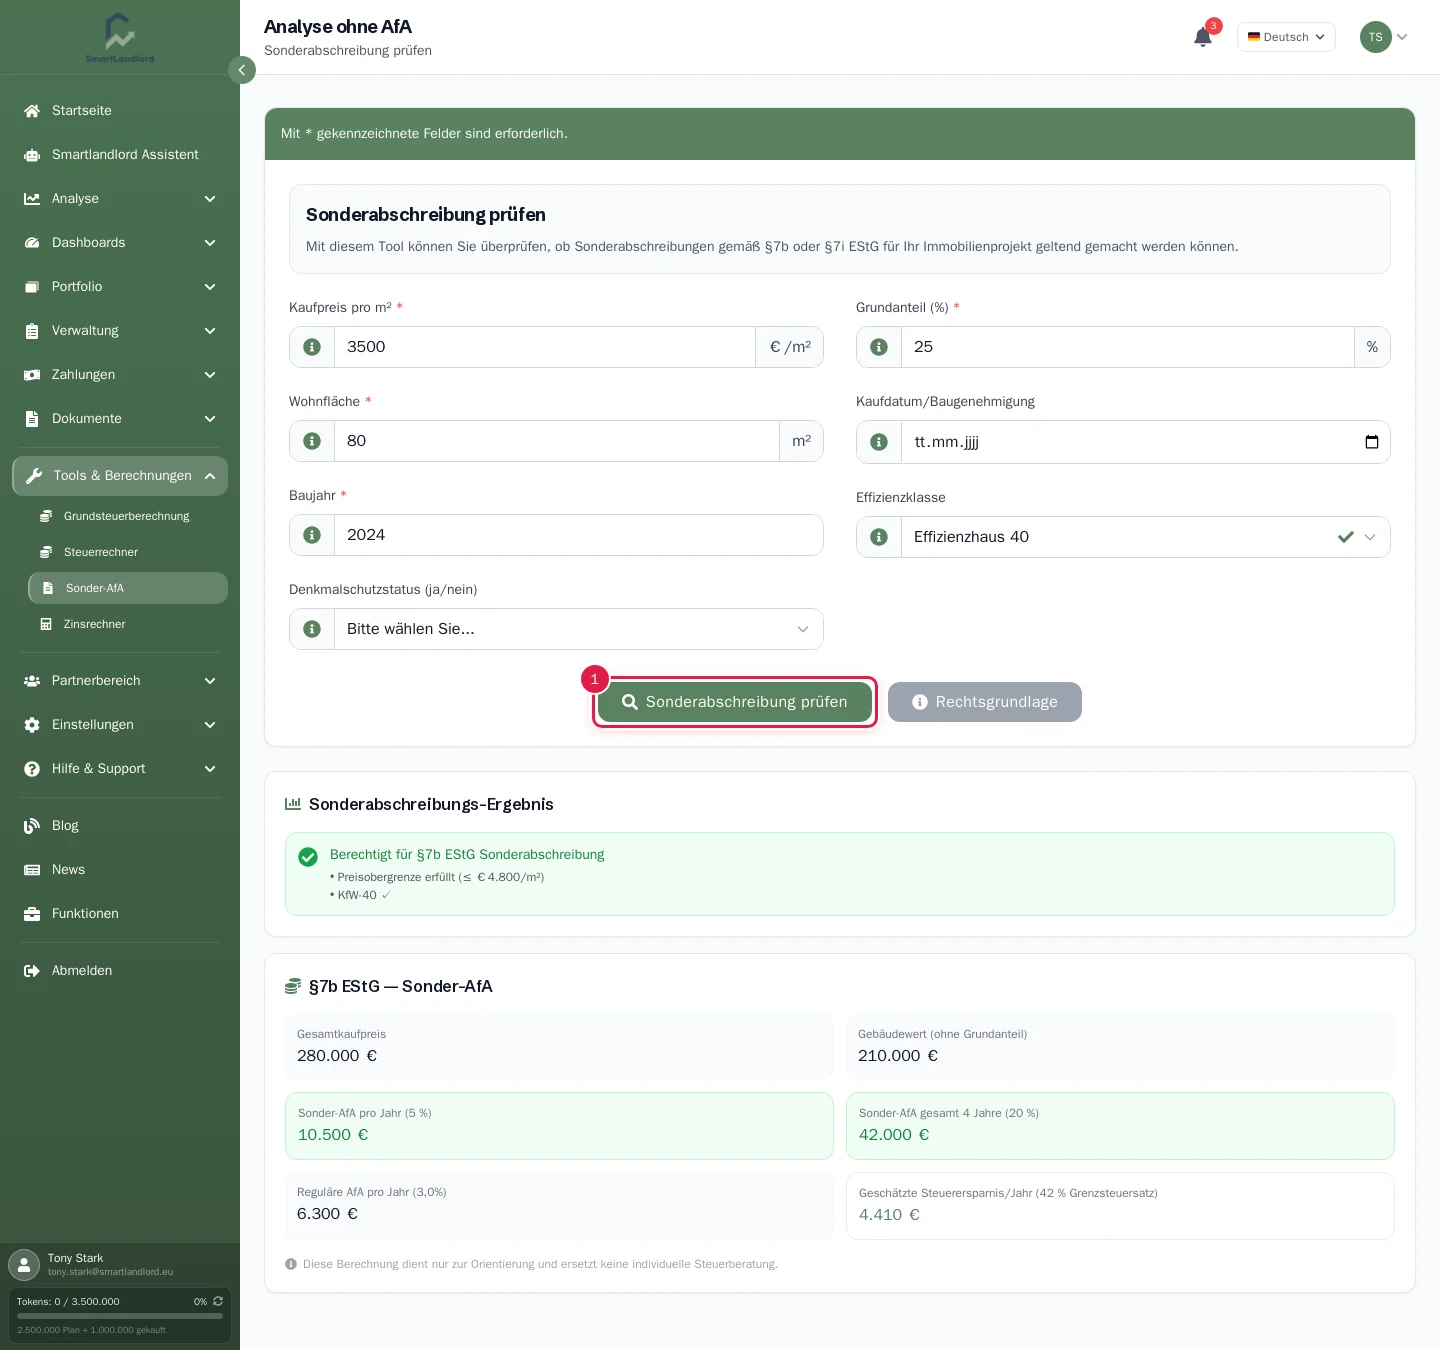1440x1350 pixels.
Task: Click info icon beside Kaufdatum field
Action: [879, 442]
